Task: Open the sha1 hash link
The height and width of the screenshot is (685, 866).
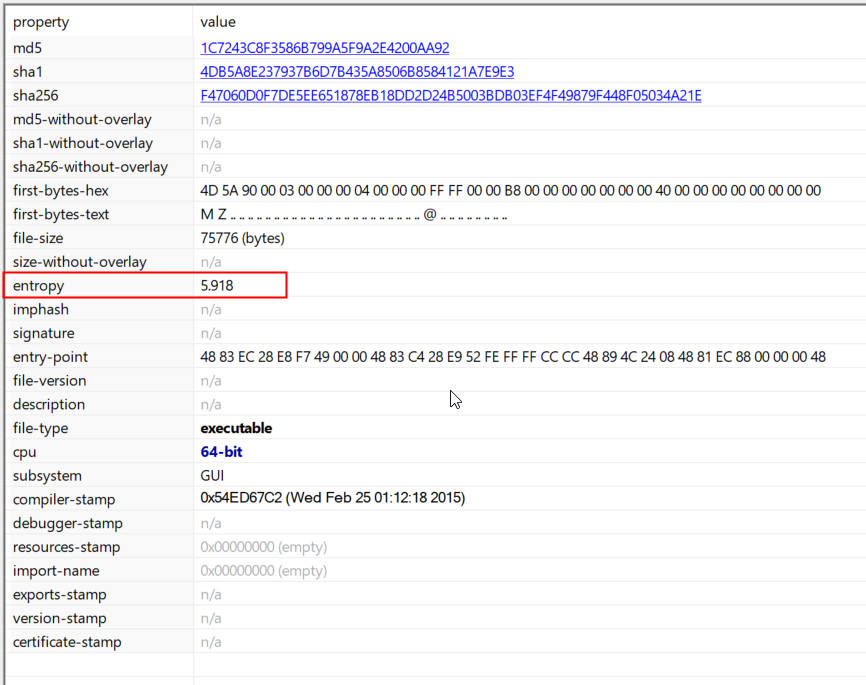Action: point(357,72)
